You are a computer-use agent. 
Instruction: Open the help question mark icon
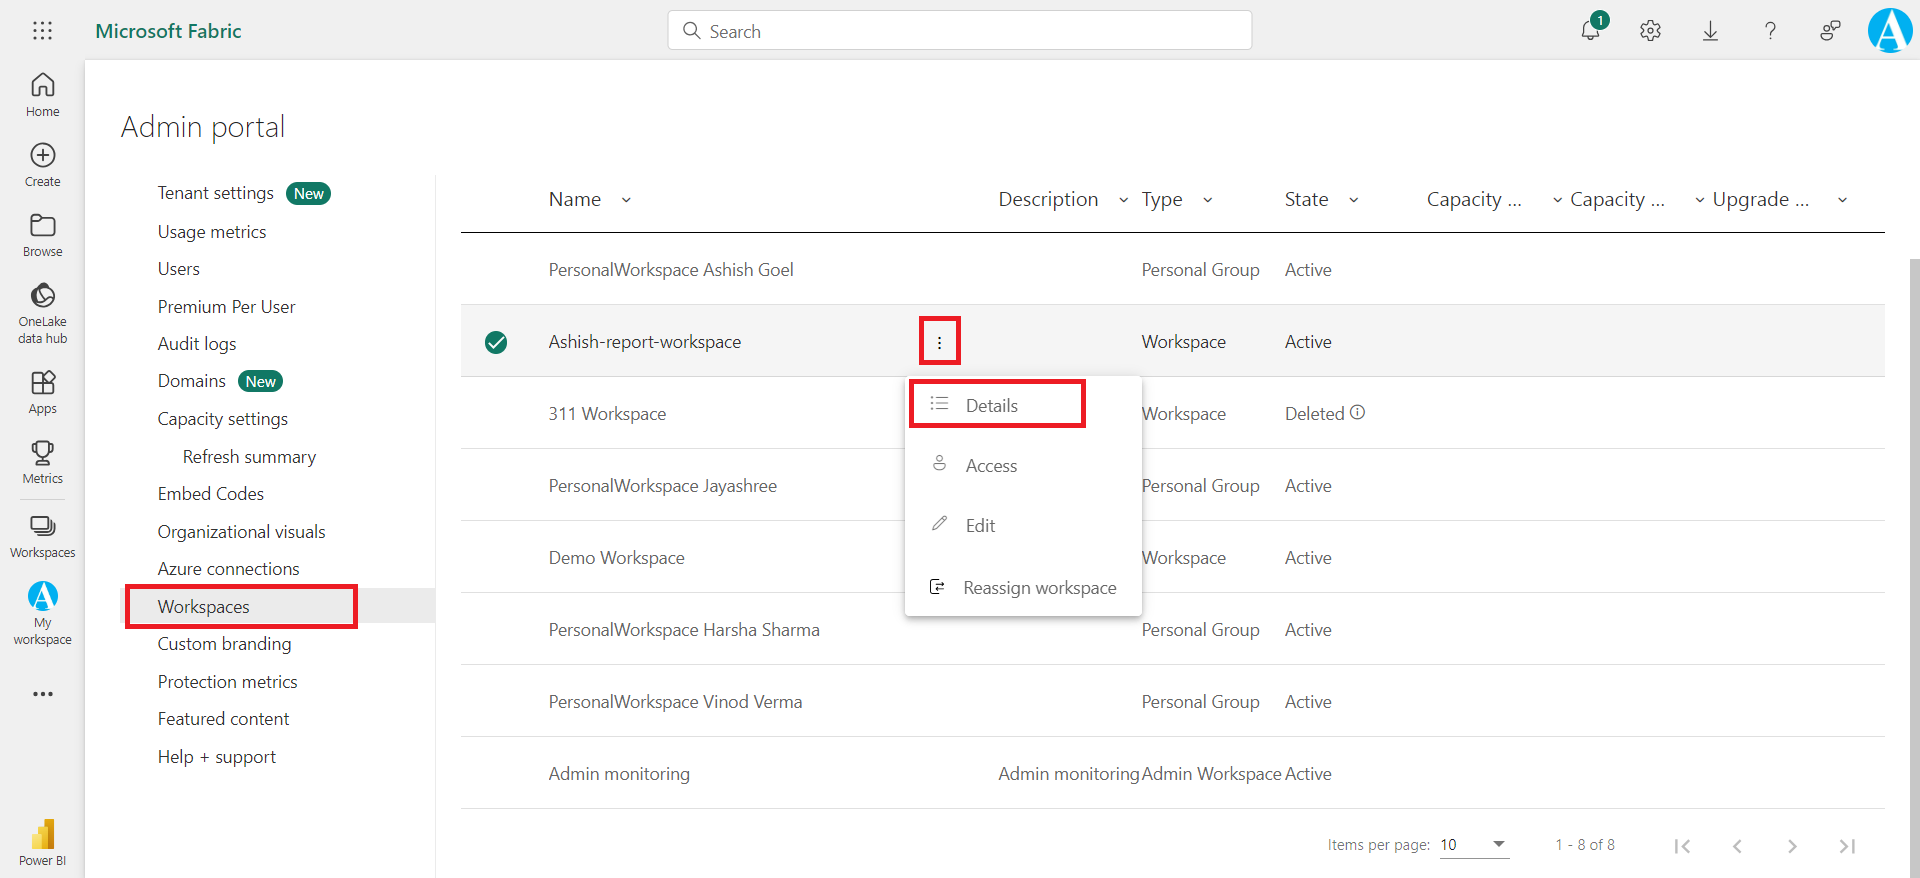coord(1770,31)
